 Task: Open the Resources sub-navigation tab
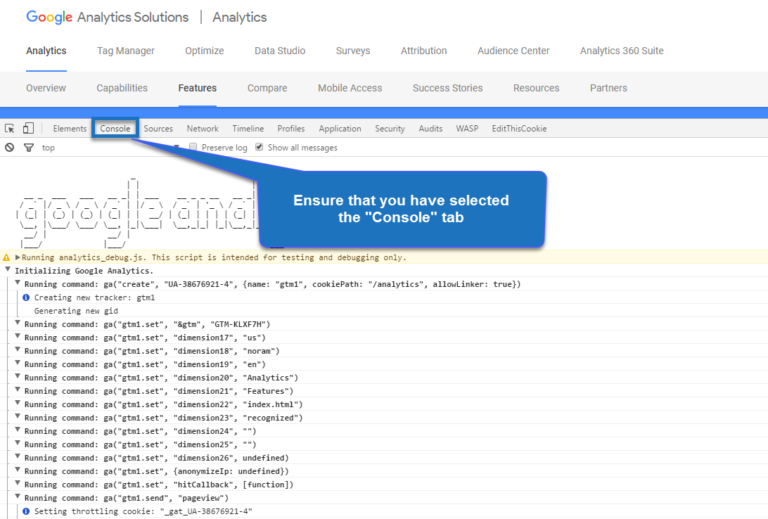(536, 88)
